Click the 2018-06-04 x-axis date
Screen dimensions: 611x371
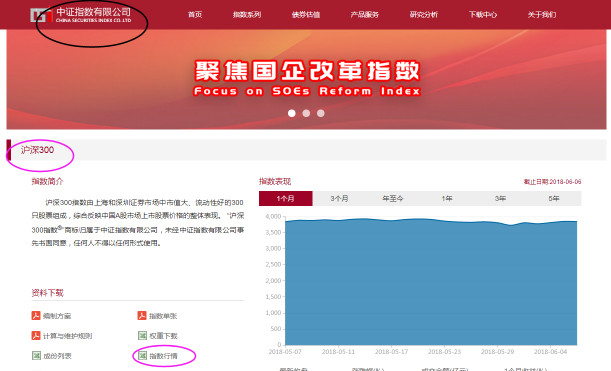pos(550,352)
